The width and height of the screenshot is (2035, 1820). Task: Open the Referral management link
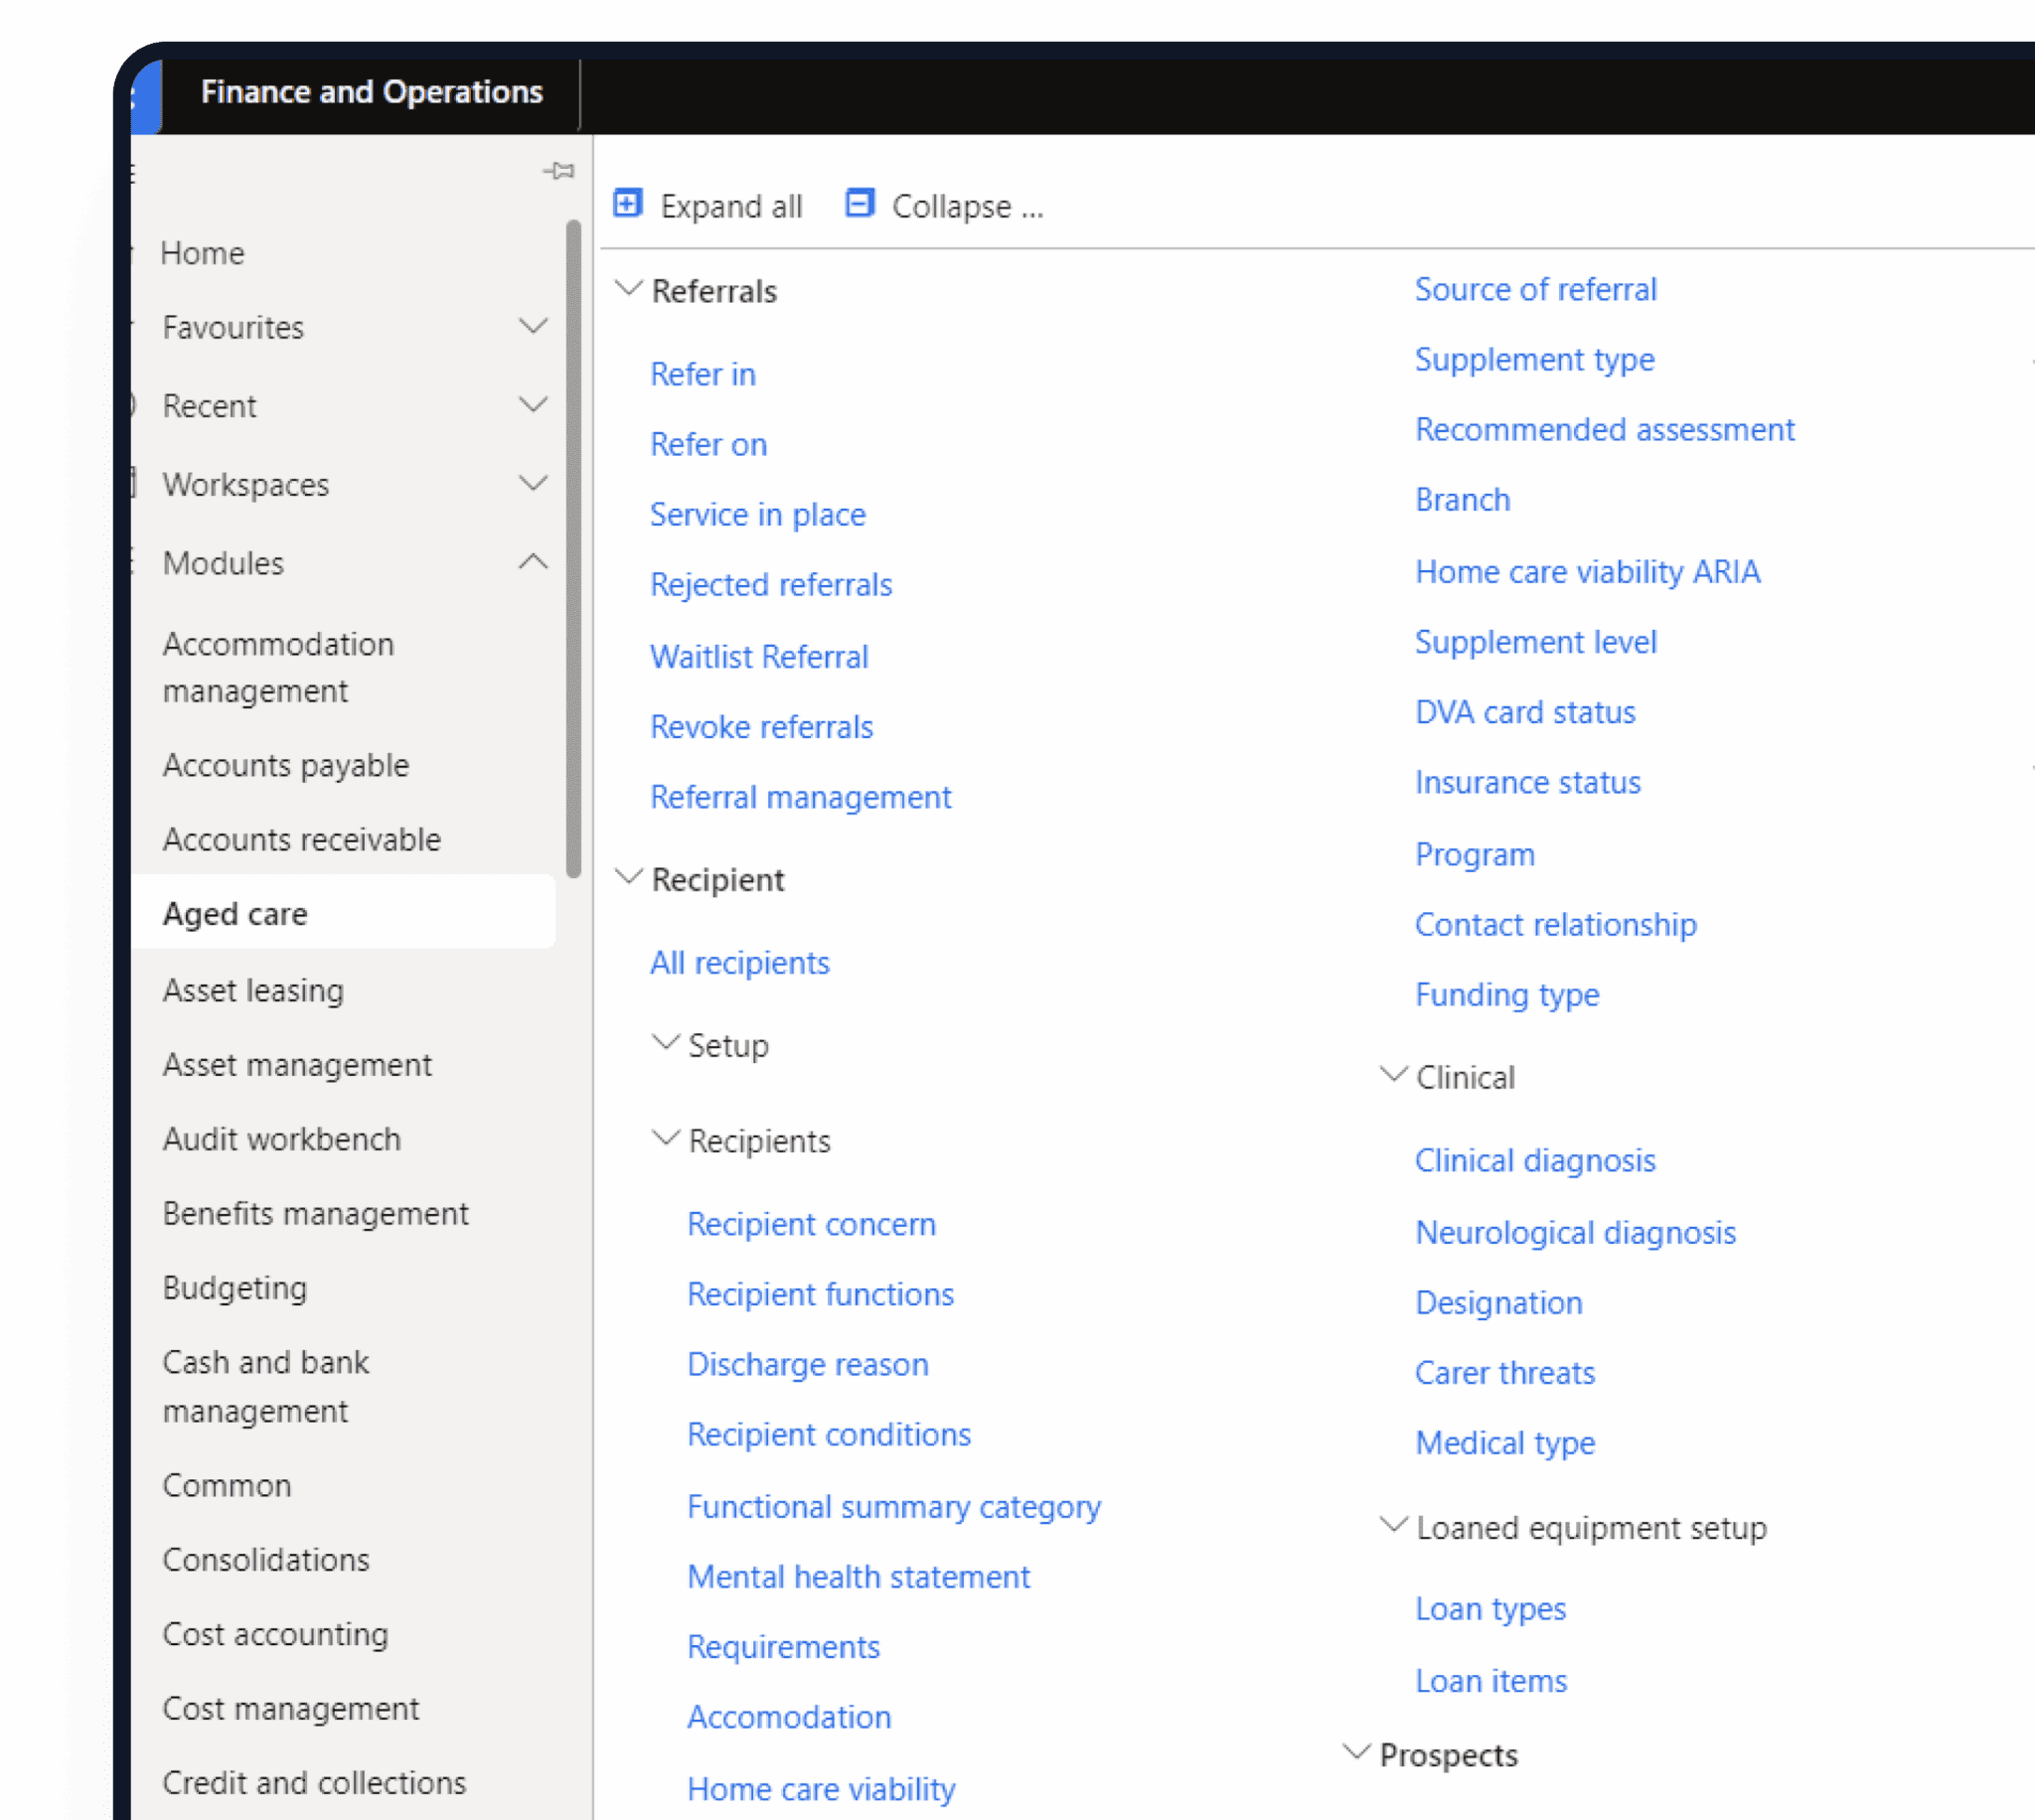(x=801, y=798)
